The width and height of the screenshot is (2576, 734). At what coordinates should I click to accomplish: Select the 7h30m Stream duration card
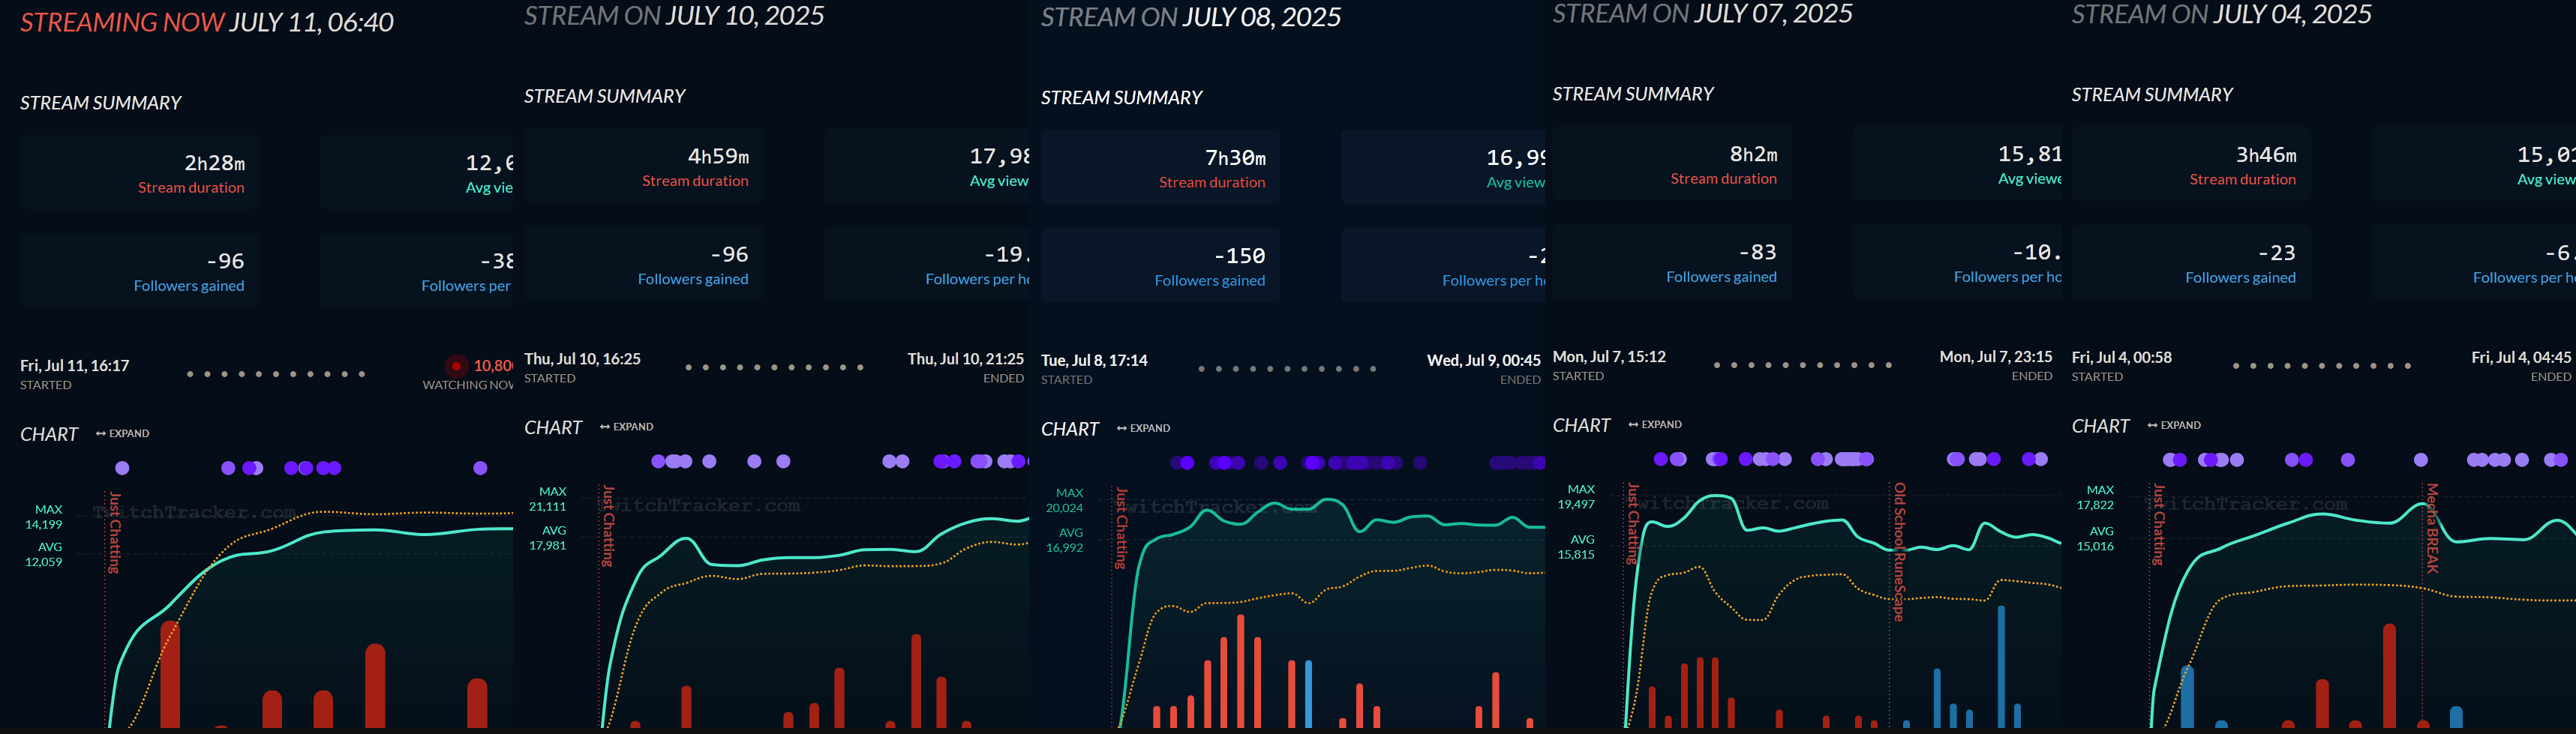(1160, 167)
